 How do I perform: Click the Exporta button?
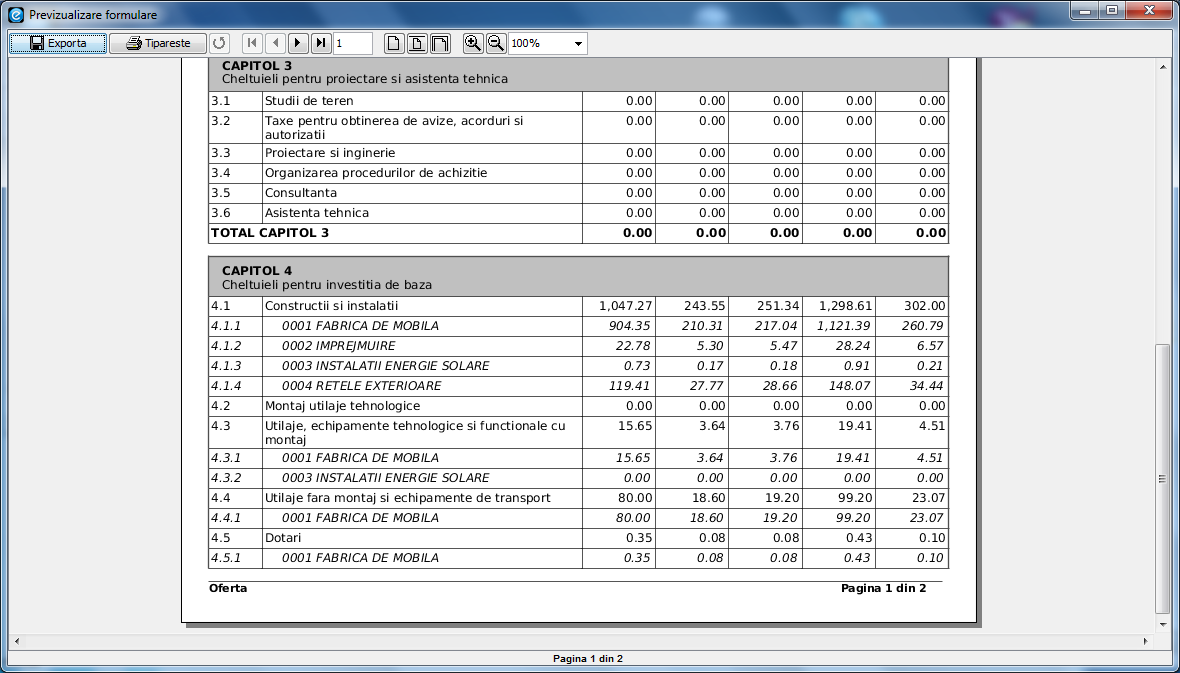point(58,44)
